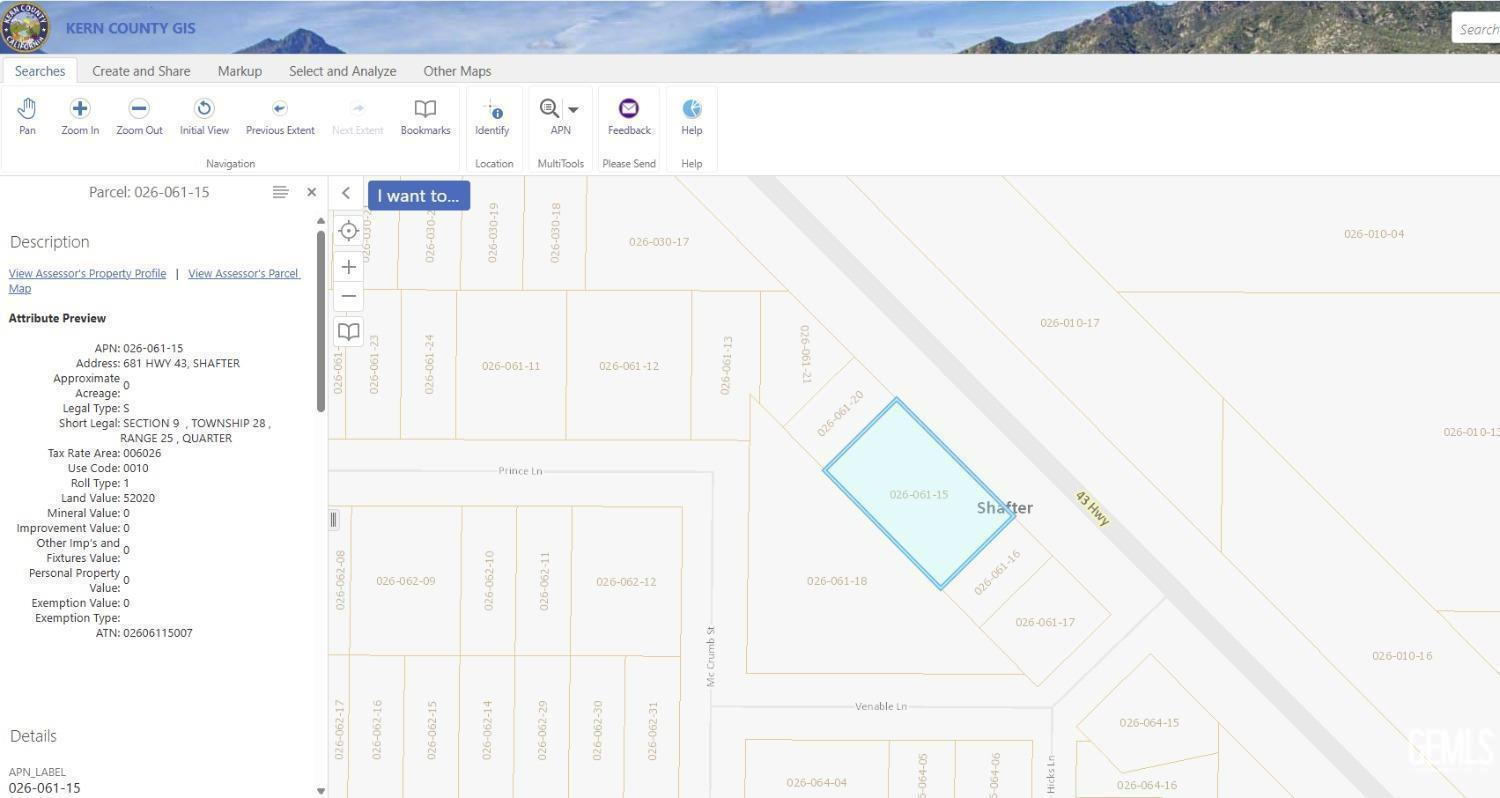
Task: Close the Parcel 026-061-15 panel
Action: pyautogui.click(x=312, y=192)
